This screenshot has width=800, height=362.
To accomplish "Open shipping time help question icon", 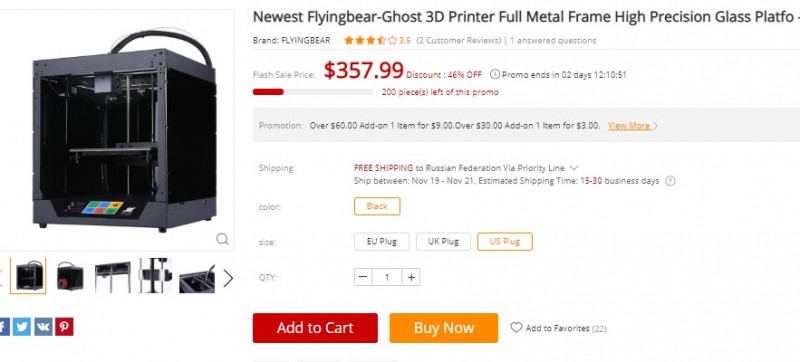I will [670, 181].
